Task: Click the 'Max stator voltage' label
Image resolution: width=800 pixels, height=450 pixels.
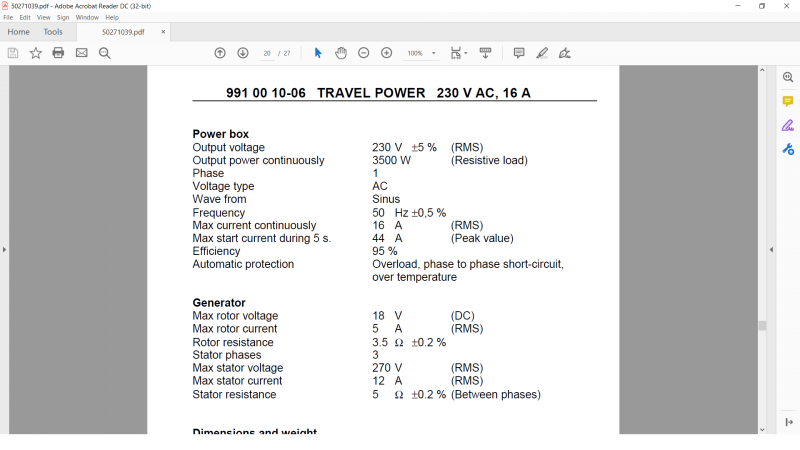Action: point(238,368)
